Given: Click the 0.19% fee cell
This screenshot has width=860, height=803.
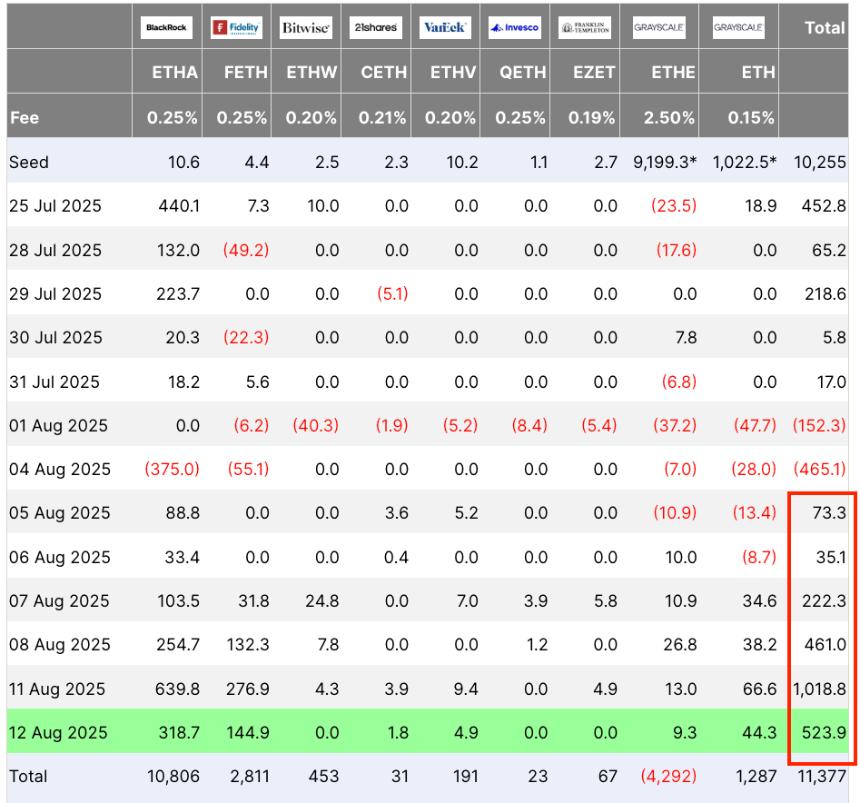Looking at the screenshot, I should coord(591,118).
